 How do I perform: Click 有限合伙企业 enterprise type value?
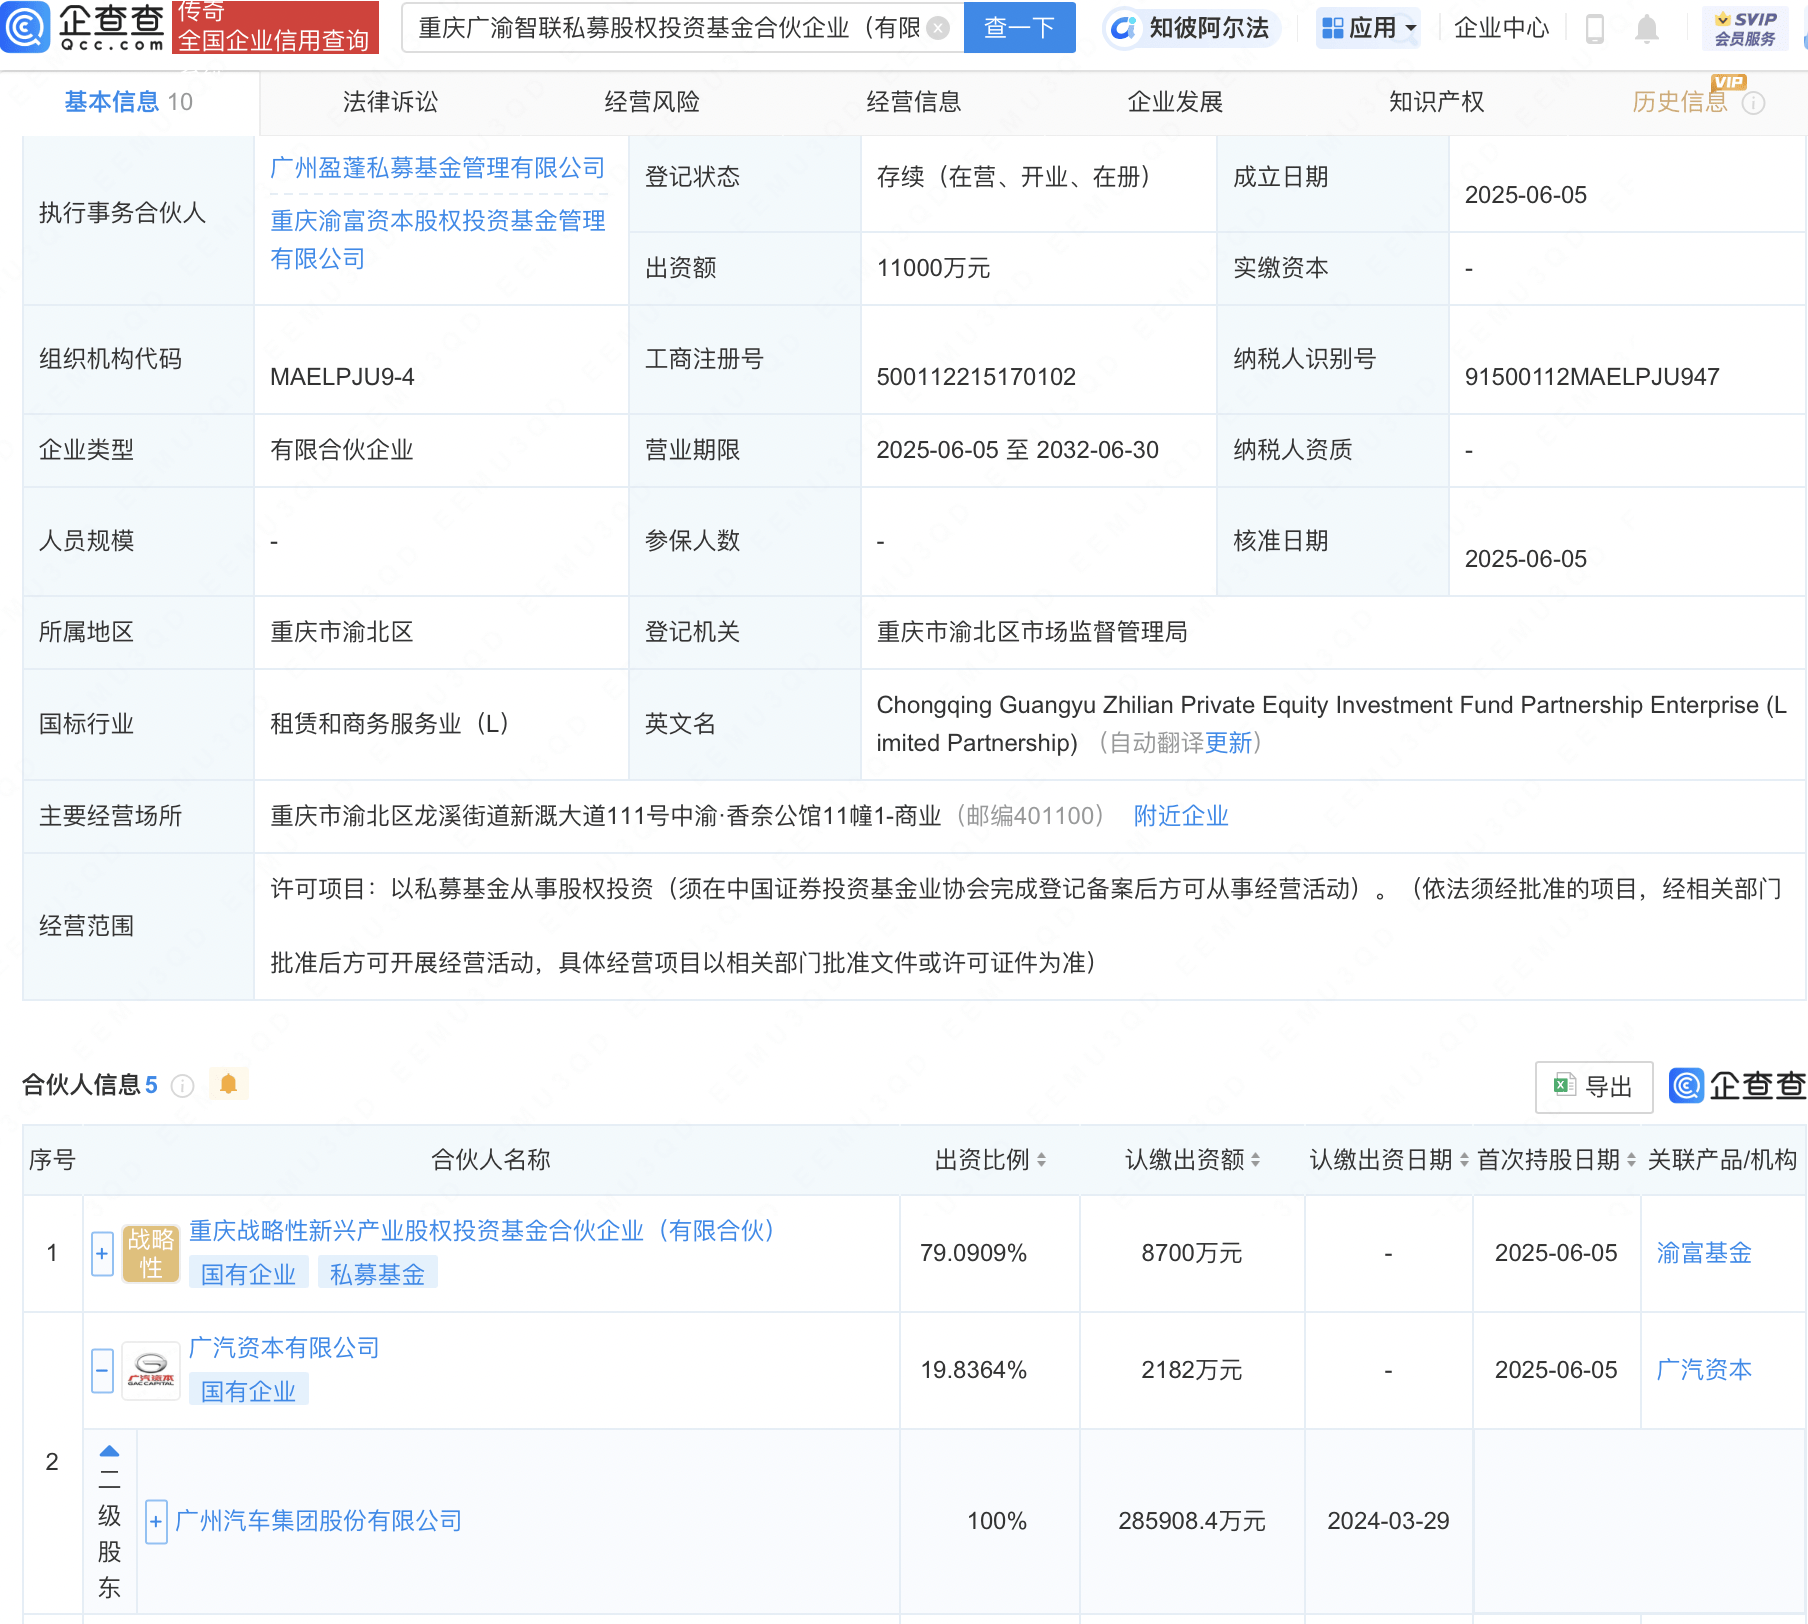click(x=342, y=450)
